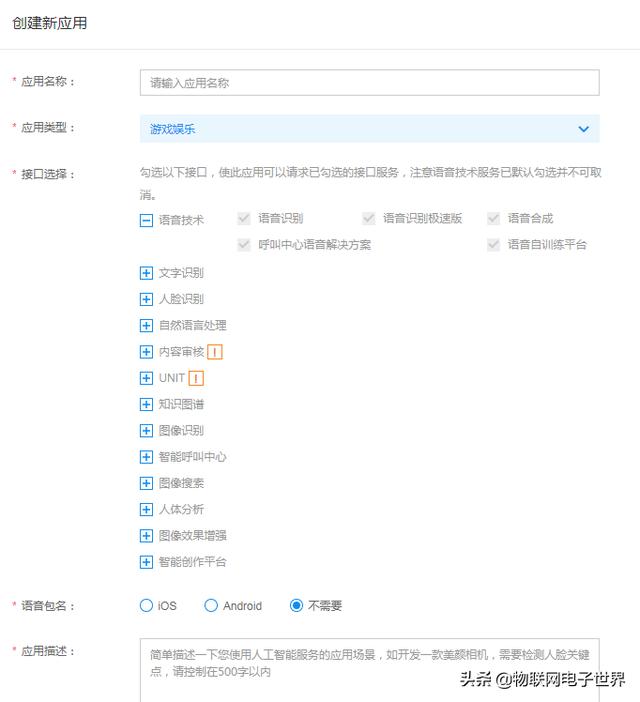
Task: Click the warning icon beside 内容审核
Action: (215, 352)
